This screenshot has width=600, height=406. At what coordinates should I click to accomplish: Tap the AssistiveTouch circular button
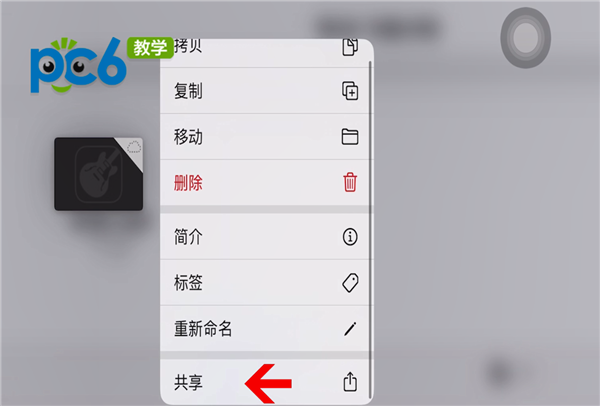point(525,38)
